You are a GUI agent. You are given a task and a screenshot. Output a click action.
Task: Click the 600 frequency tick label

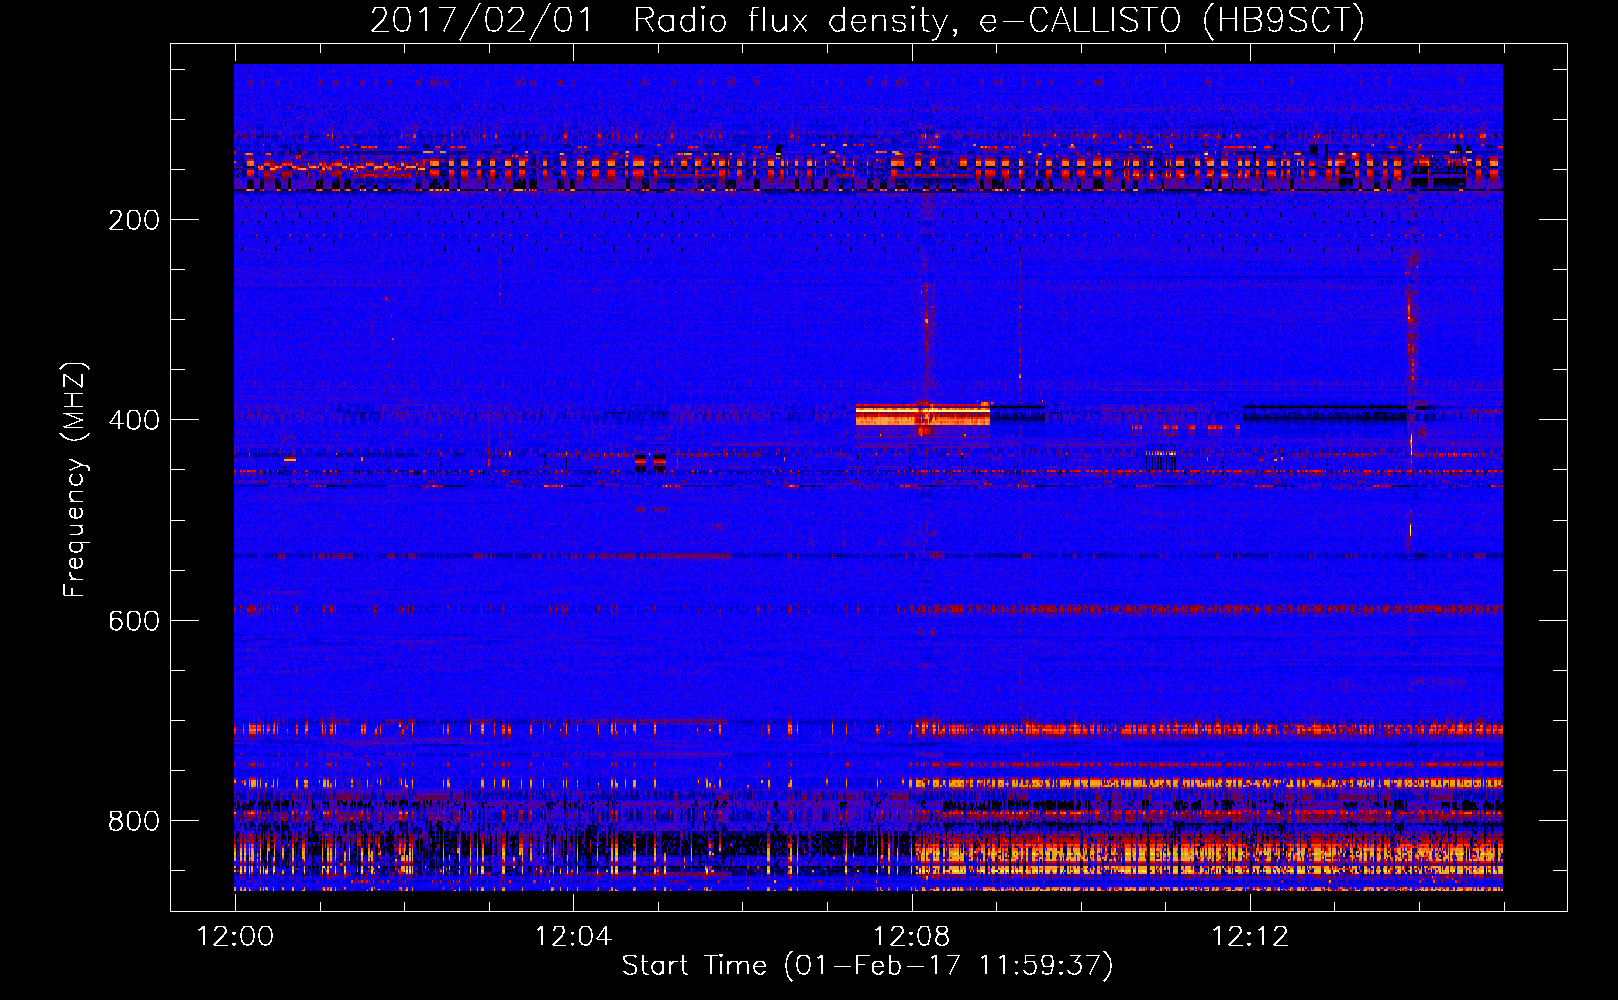click(134, 621)
